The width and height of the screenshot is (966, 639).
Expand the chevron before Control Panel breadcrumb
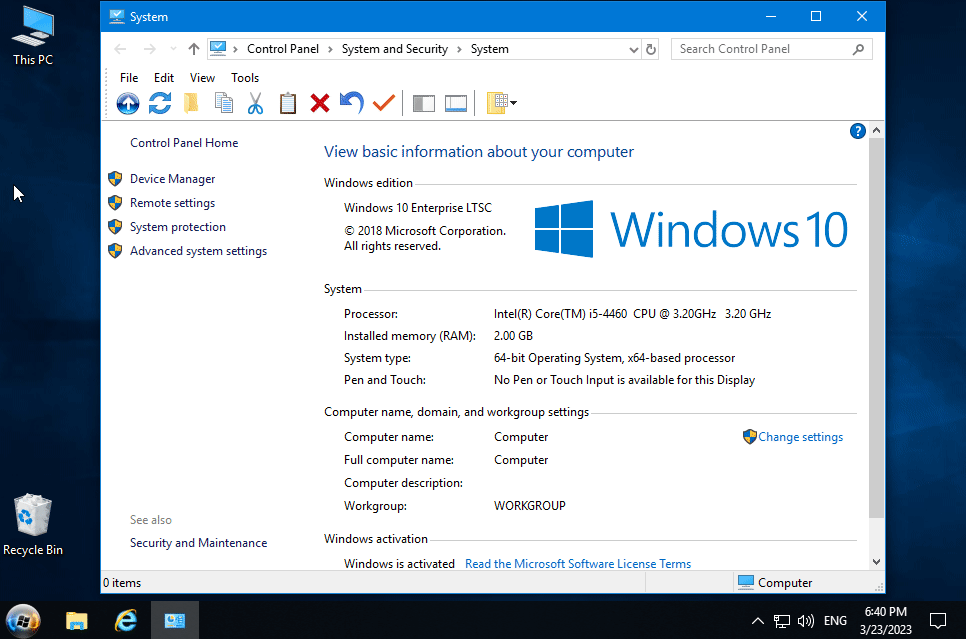click(x=235, y=49)
